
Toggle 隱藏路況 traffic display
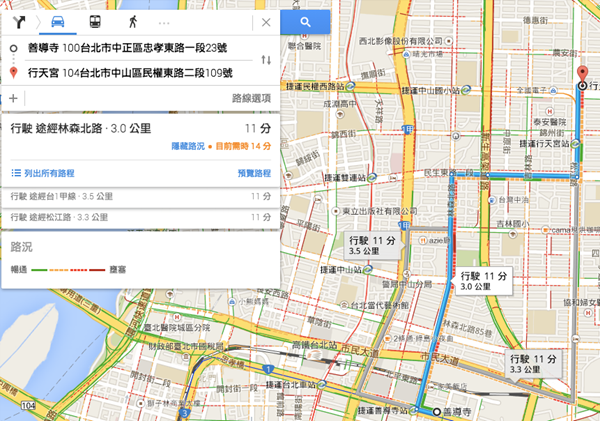(x=188, y=146)
